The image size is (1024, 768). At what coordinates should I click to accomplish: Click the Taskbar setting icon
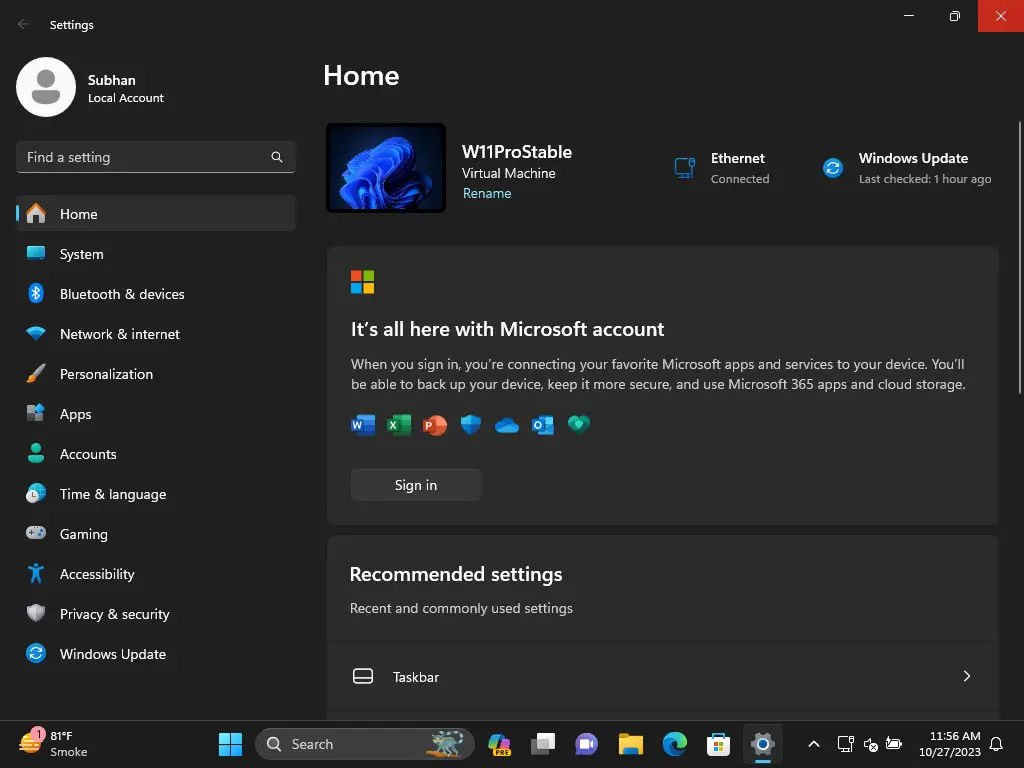pos(363,677)
